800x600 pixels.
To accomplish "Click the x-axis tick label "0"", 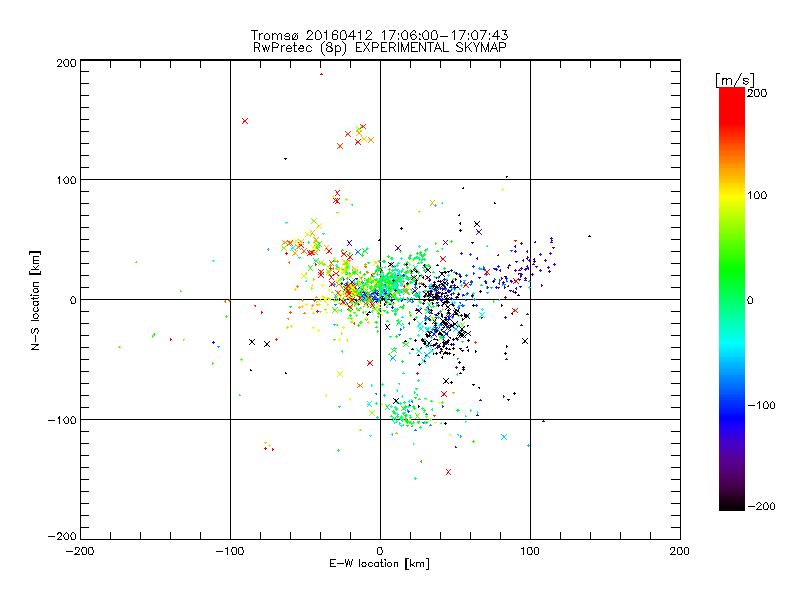I will click(380, 551).
